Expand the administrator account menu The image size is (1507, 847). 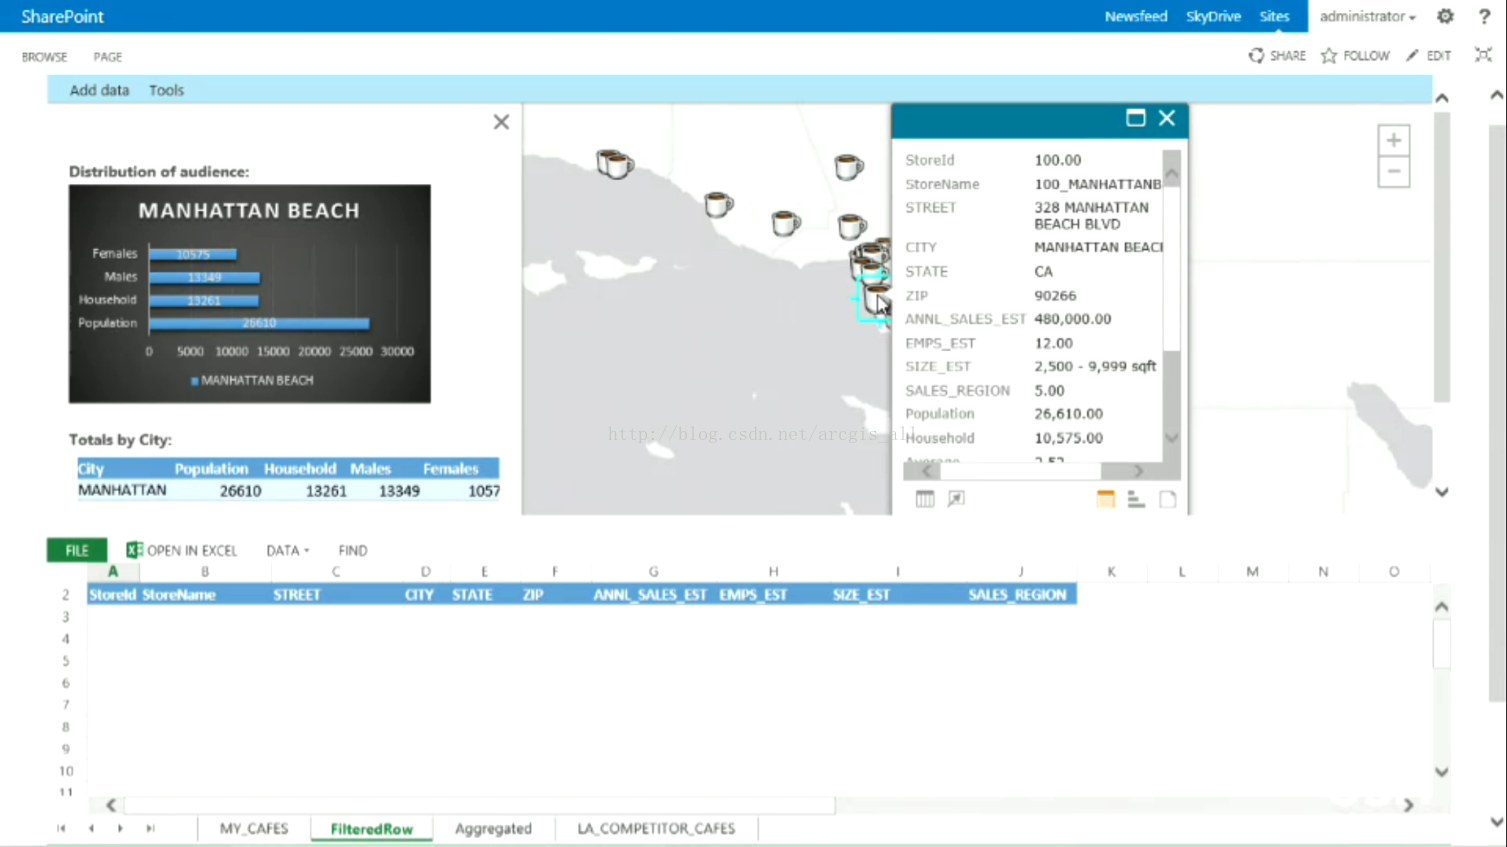coord(1367,16)
